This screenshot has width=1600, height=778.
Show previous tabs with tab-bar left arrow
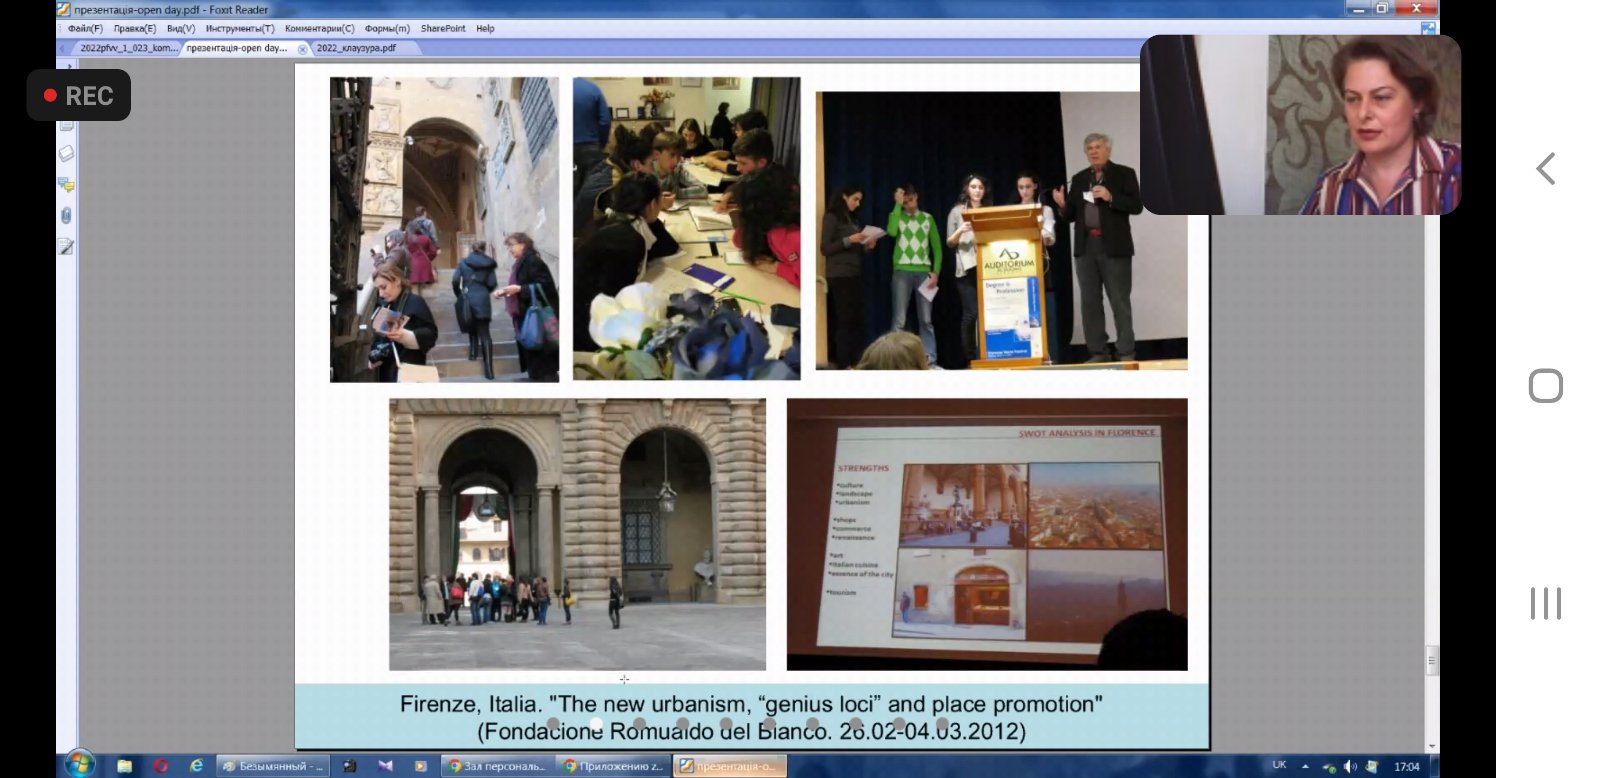tap(63, 48)
